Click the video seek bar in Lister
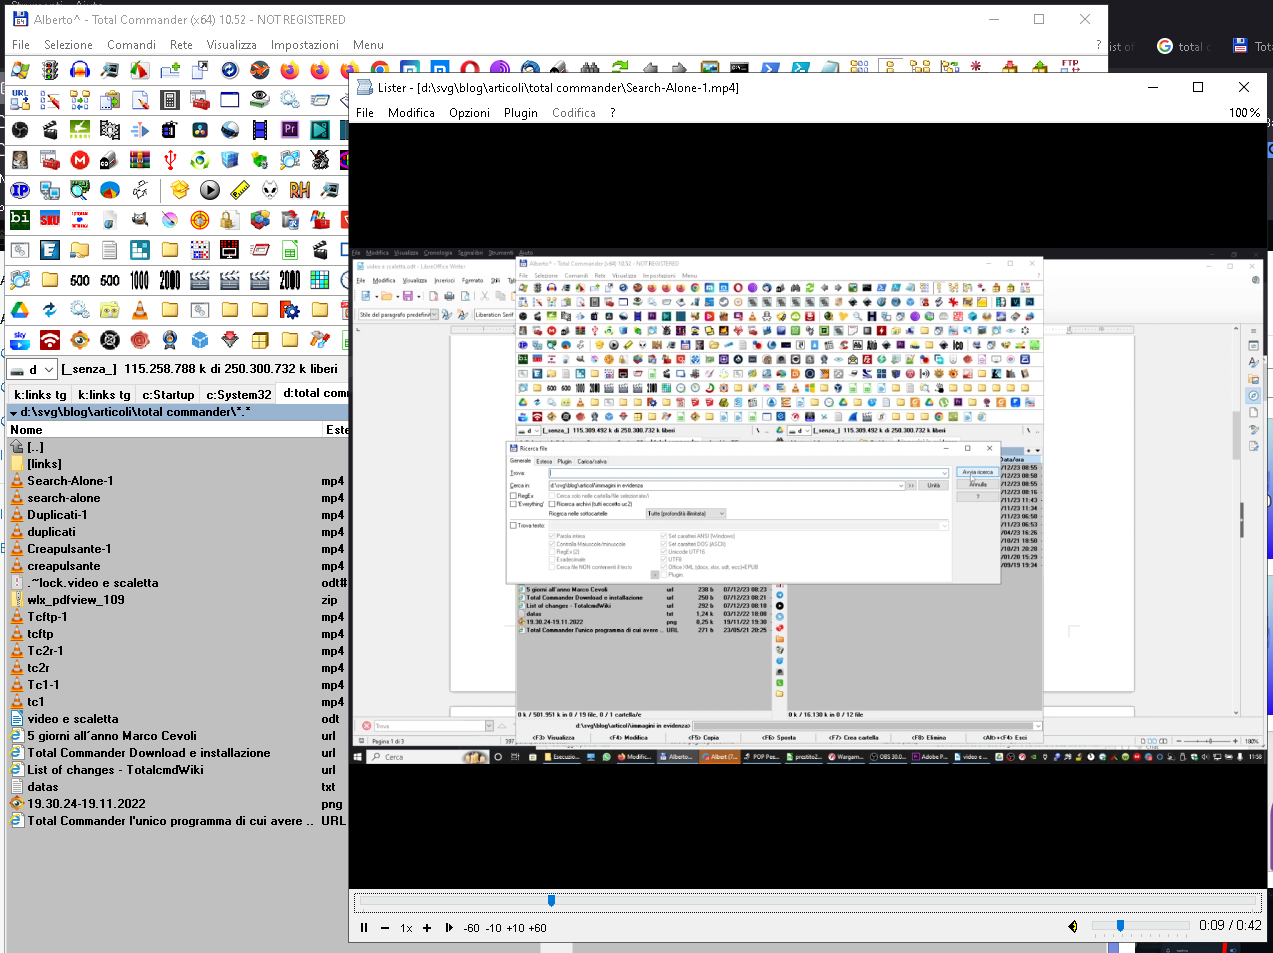Viewport: 1273px width, 953px height. 808,901
